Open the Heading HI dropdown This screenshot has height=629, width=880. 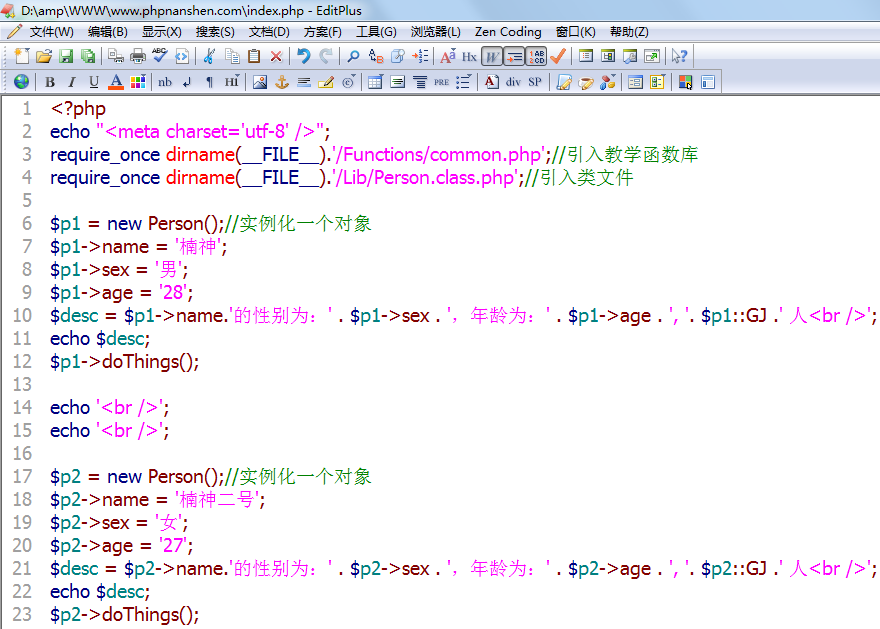click(x=232, y=82)
